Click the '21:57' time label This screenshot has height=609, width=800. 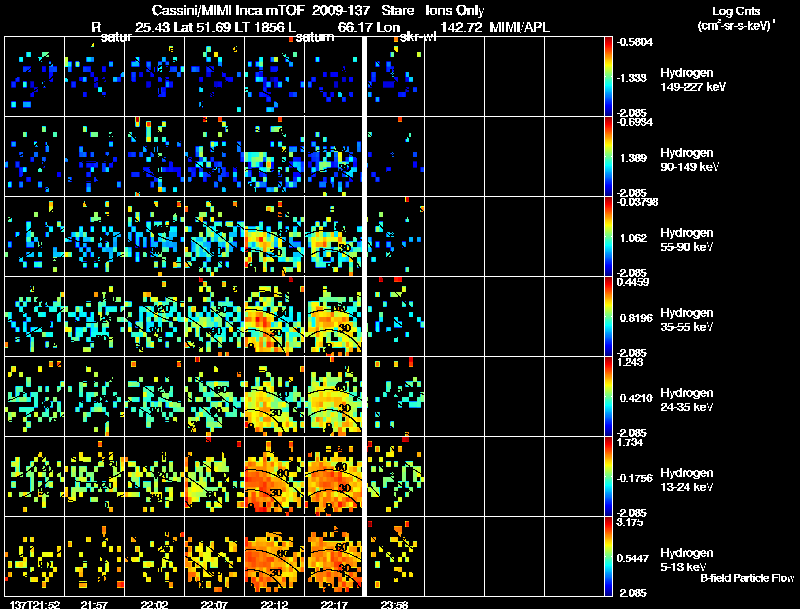click(94, 604)
